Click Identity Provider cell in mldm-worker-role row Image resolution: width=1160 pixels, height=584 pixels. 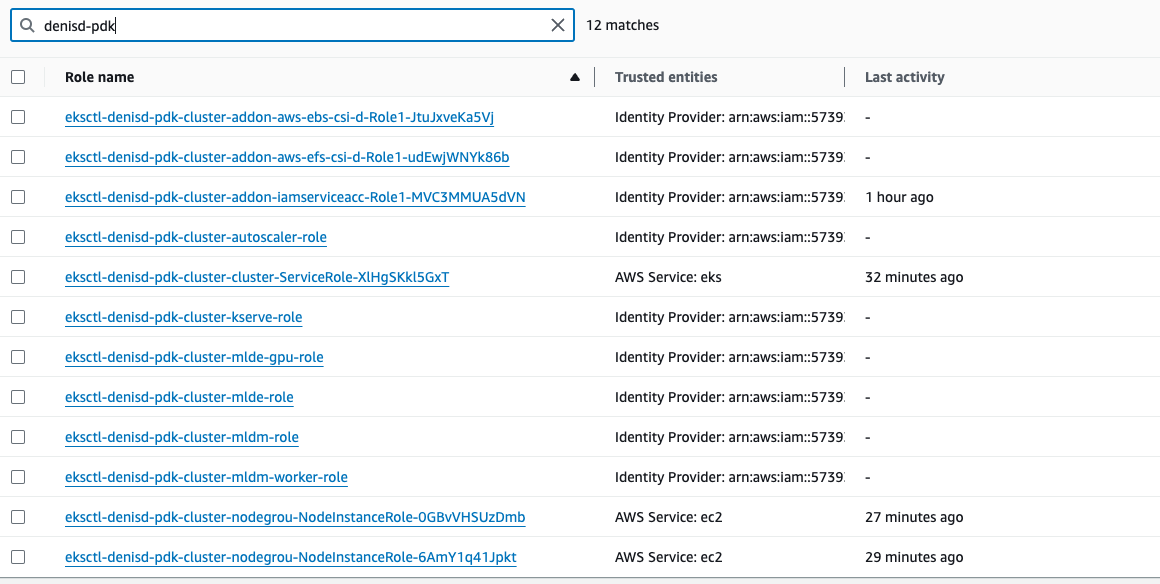(729, 477)
